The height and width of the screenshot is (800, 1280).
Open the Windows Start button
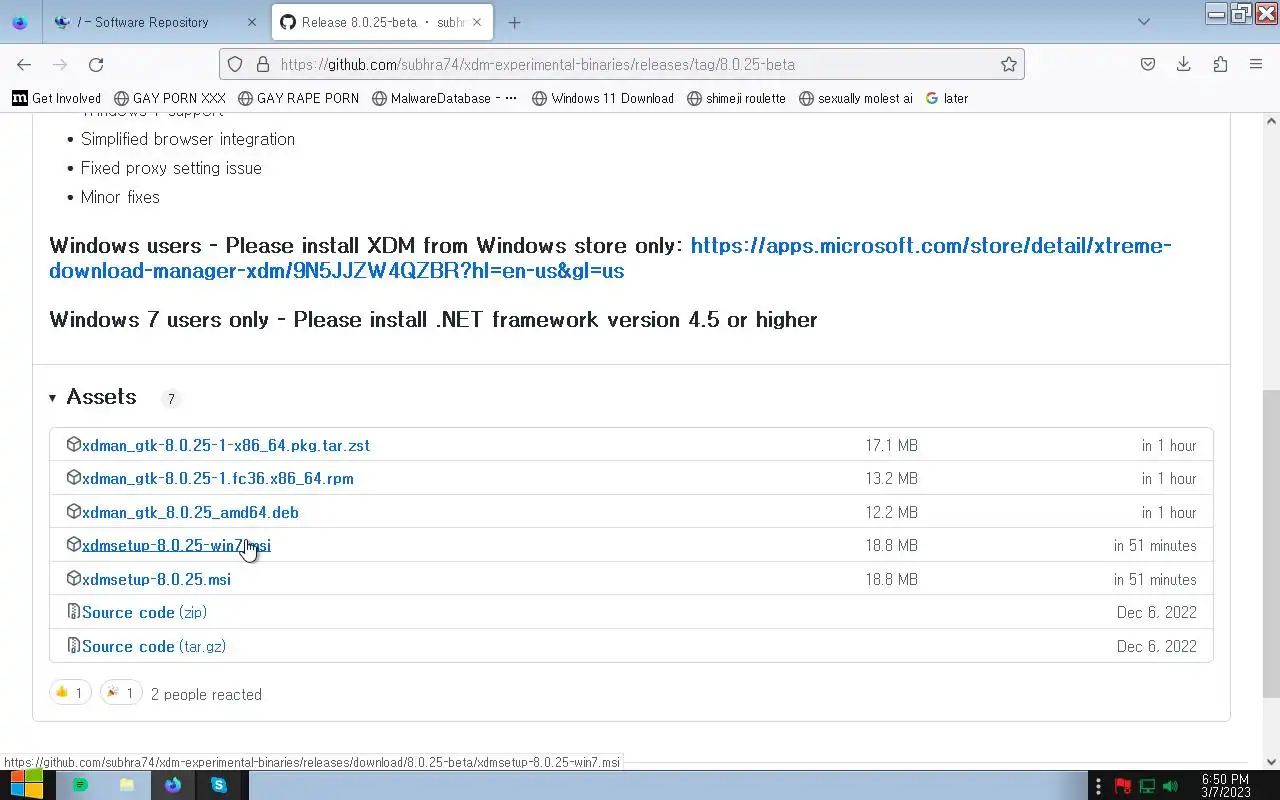[26, 784]
